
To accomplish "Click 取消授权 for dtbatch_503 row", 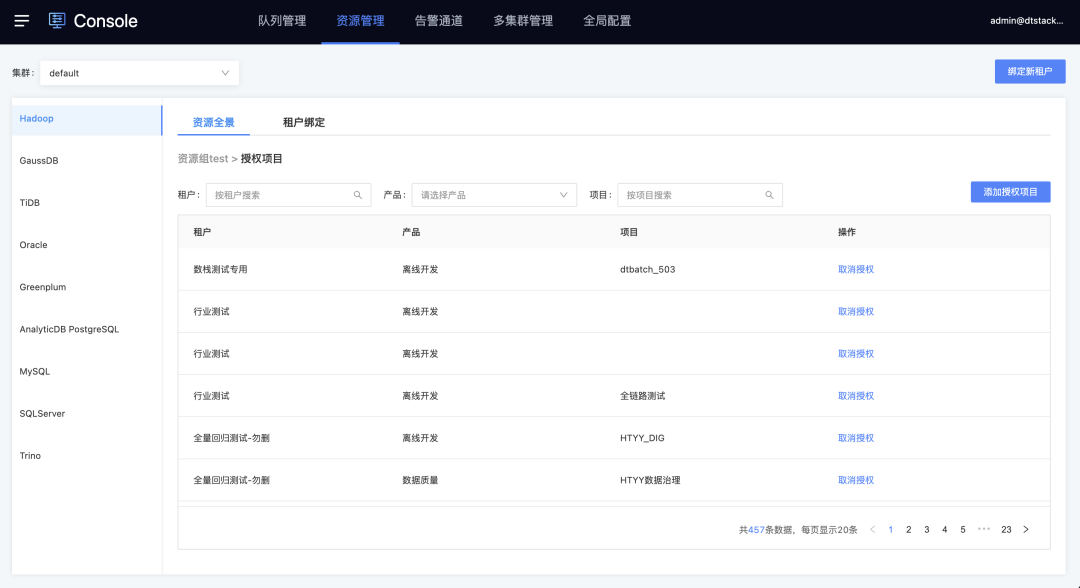I will [x=855, y=269].
